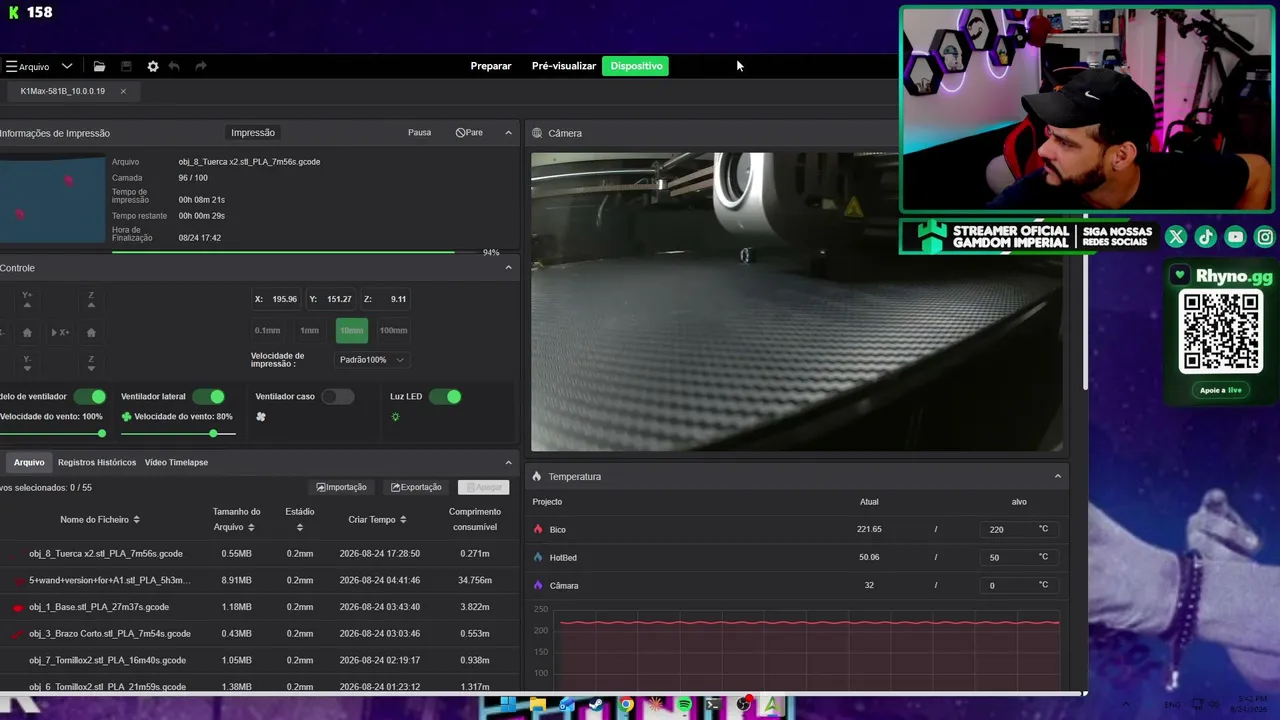Open the Vídeo Timelapse tab
Image resolution: width=1280 pixels, height=720 pixels.
[x=176, y=463]
